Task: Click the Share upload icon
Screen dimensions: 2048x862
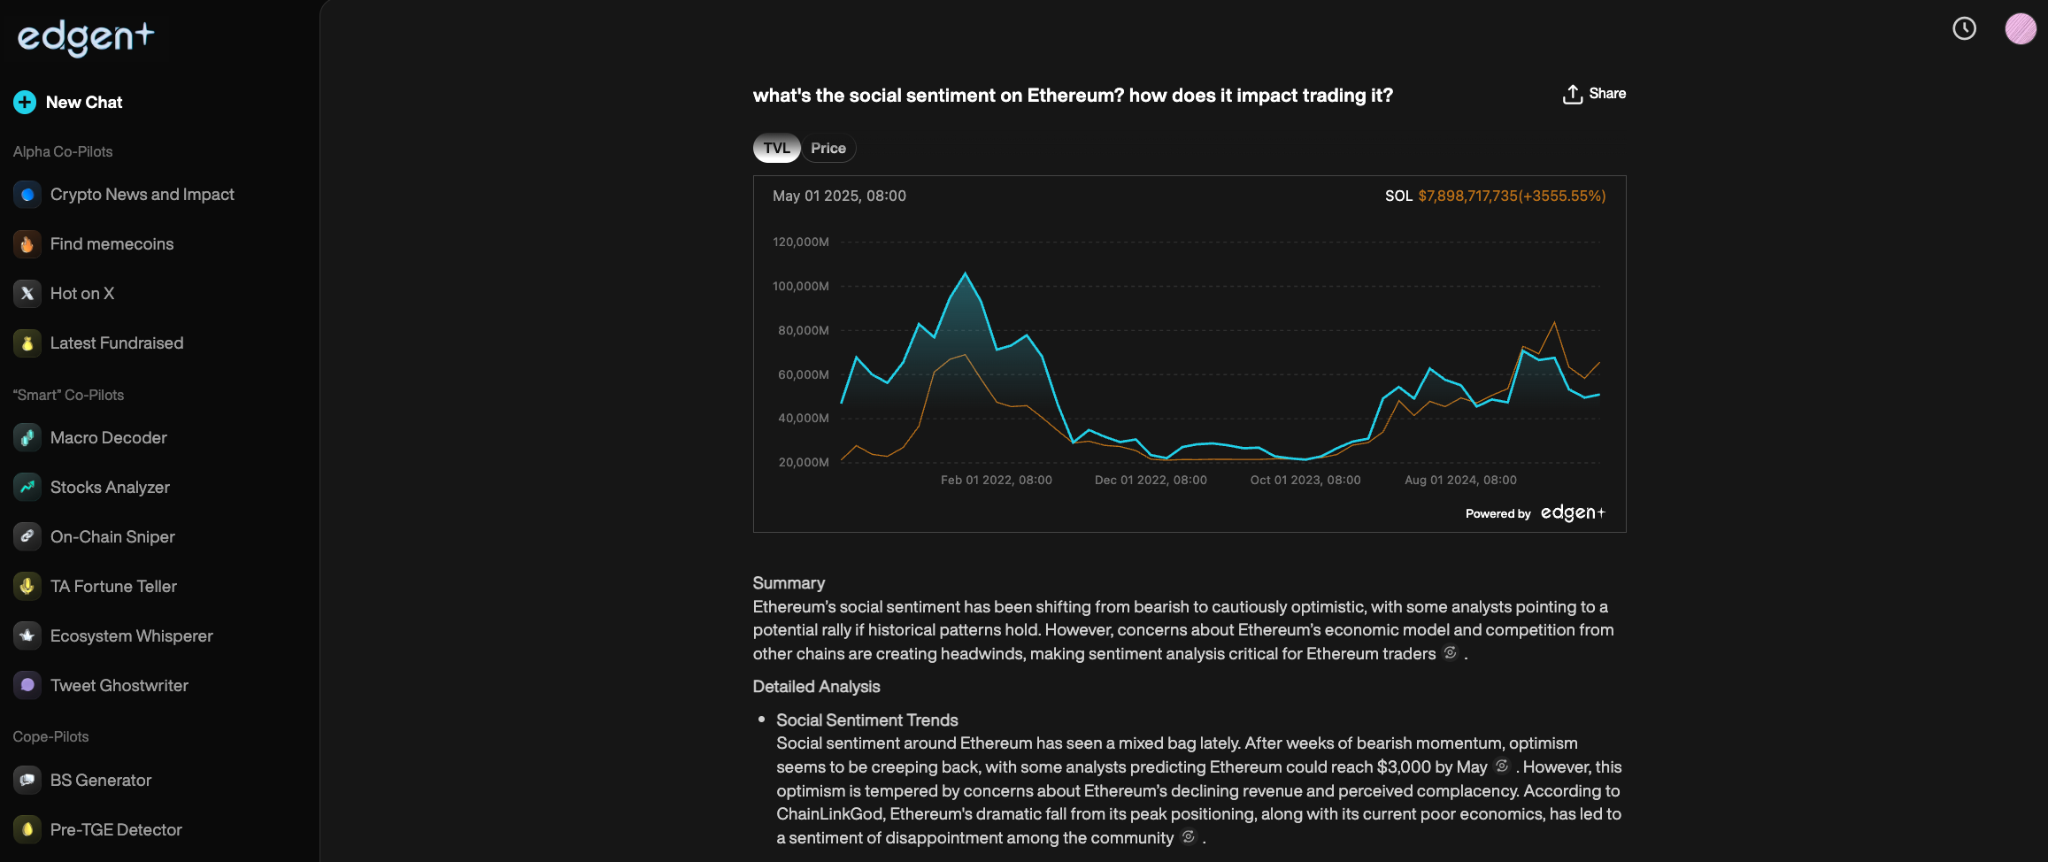Action: tap(1573, 94)
